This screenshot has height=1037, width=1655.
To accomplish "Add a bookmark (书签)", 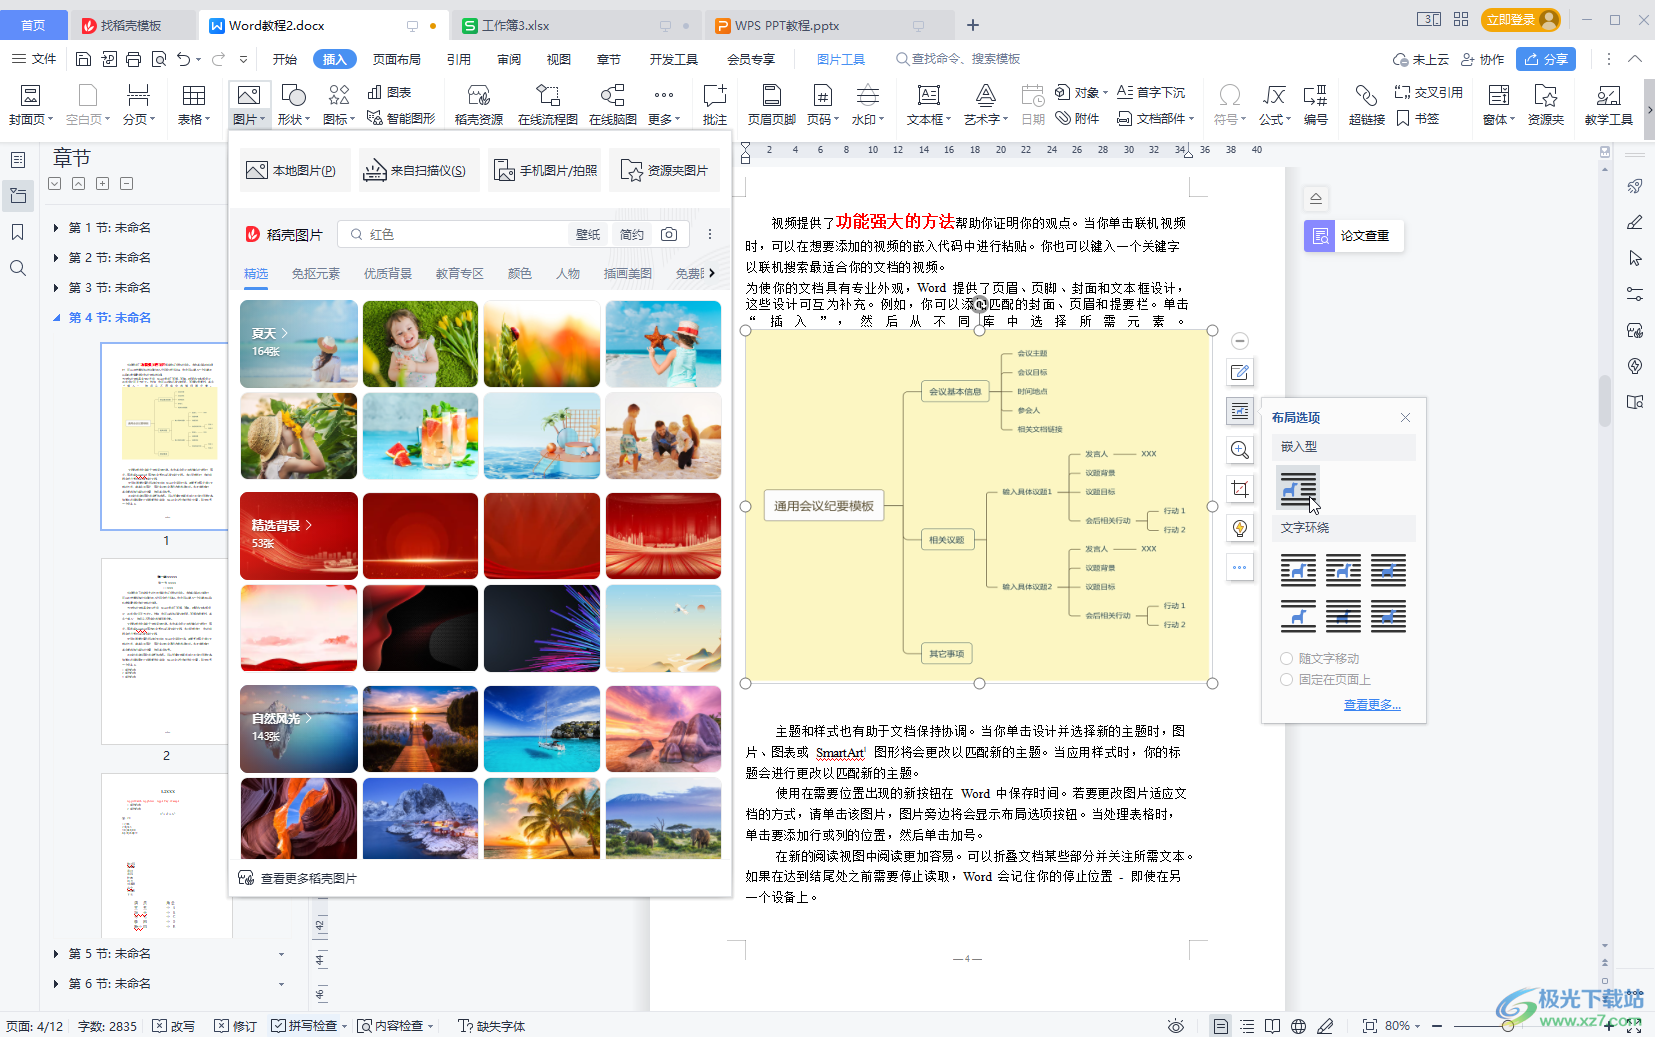I will click(1418, 118).
